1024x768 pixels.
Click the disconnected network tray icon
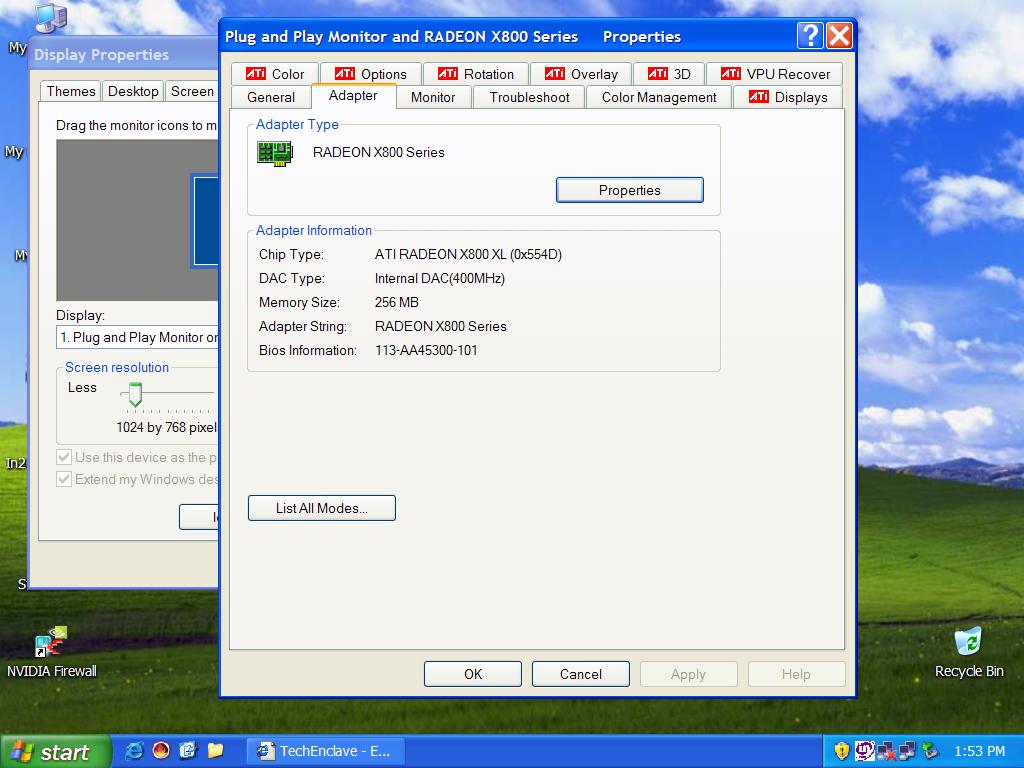click(x=886, y=752)
